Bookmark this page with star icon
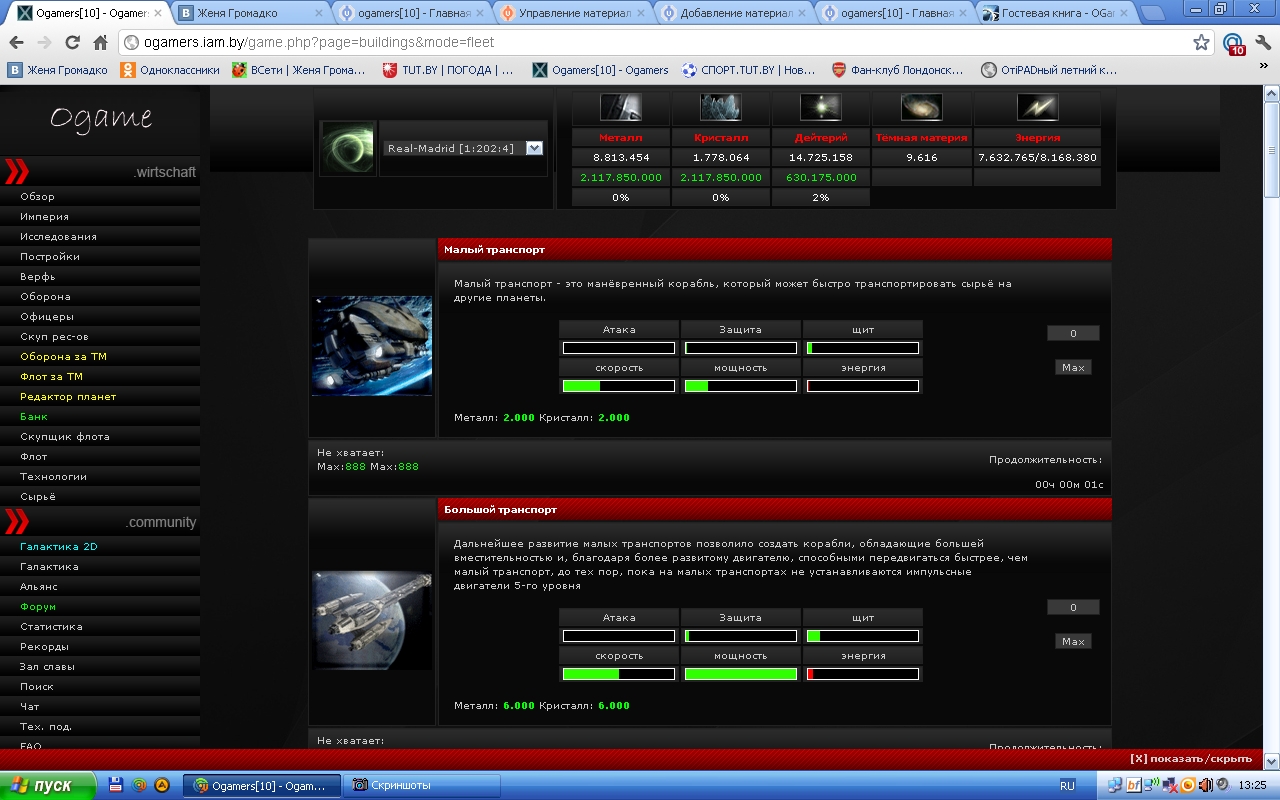Viewport: 1280px width, 800px height. pyautogui.click(x=1201, y=43)
